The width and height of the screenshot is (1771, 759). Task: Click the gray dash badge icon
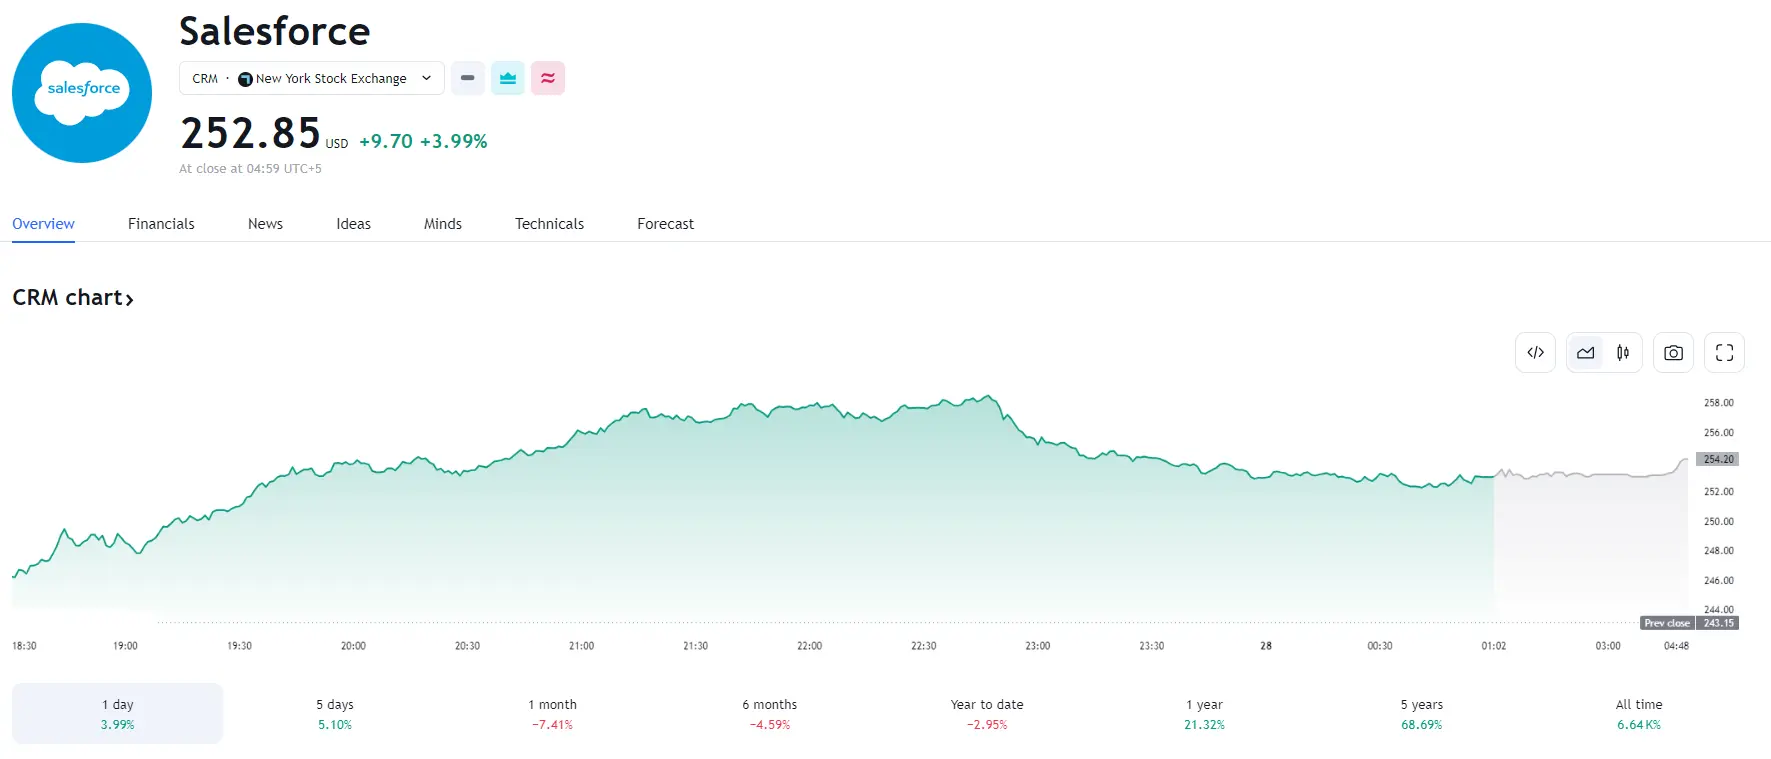[x=467, y=78]
